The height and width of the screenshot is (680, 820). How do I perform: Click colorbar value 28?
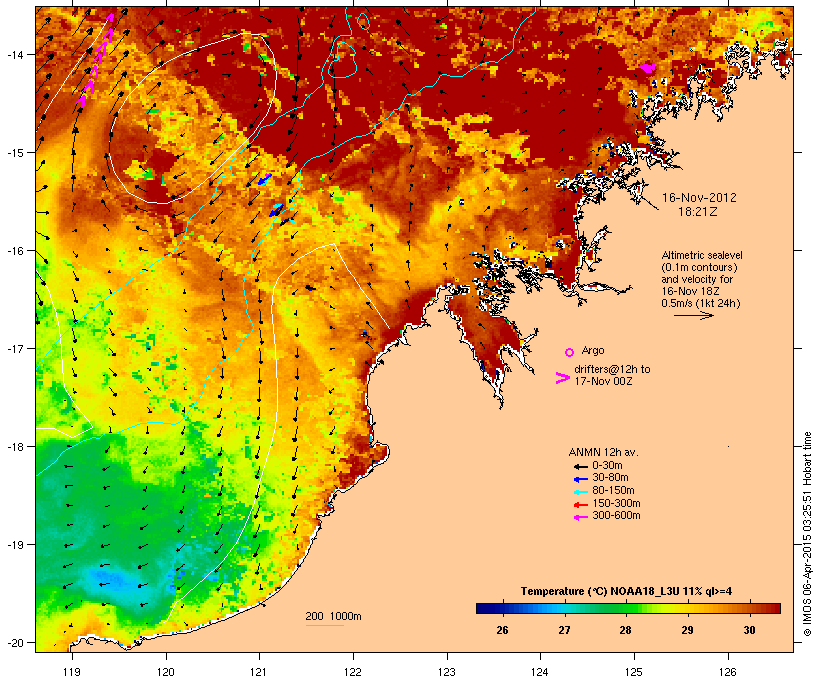[x=625, y=630]
